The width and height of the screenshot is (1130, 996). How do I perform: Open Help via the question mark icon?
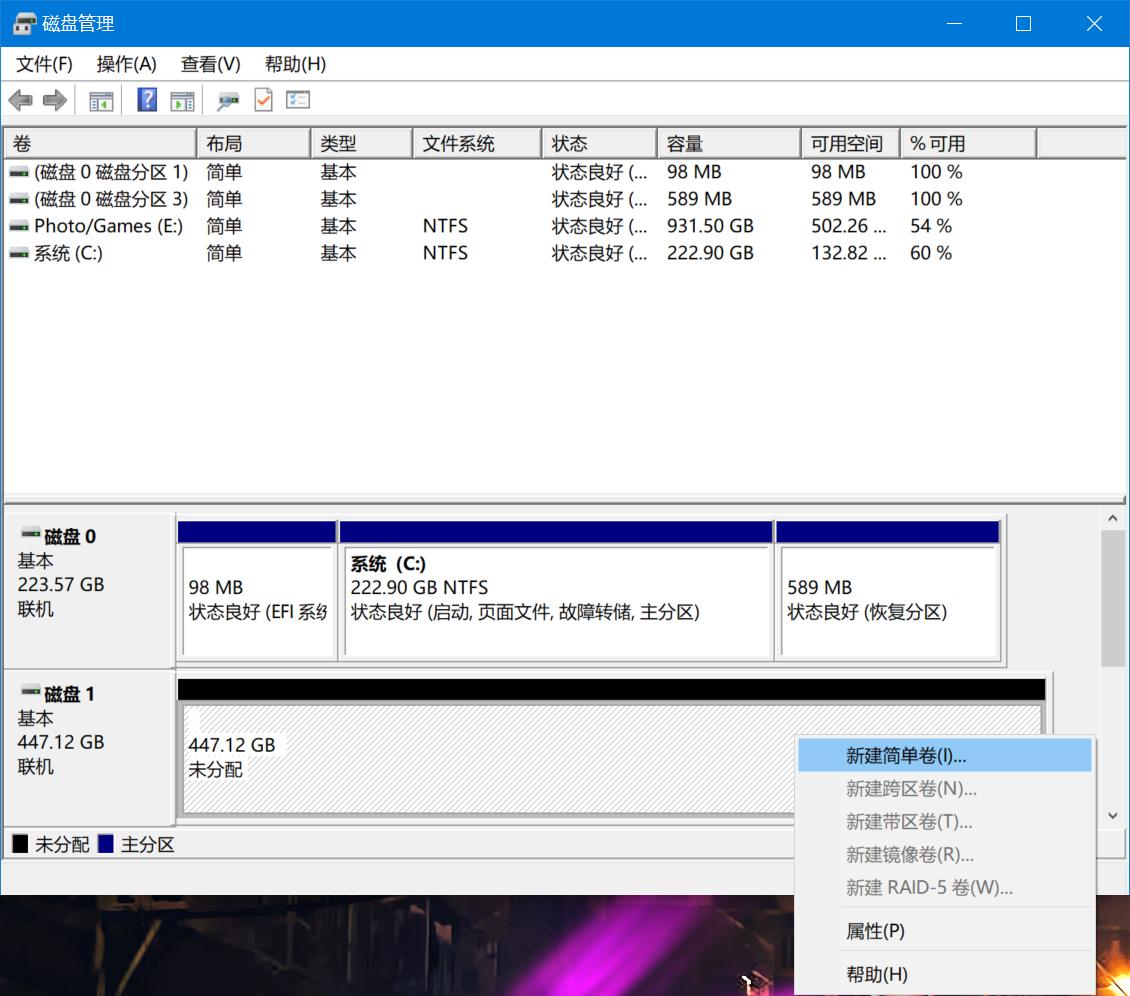tap(146, 99)
